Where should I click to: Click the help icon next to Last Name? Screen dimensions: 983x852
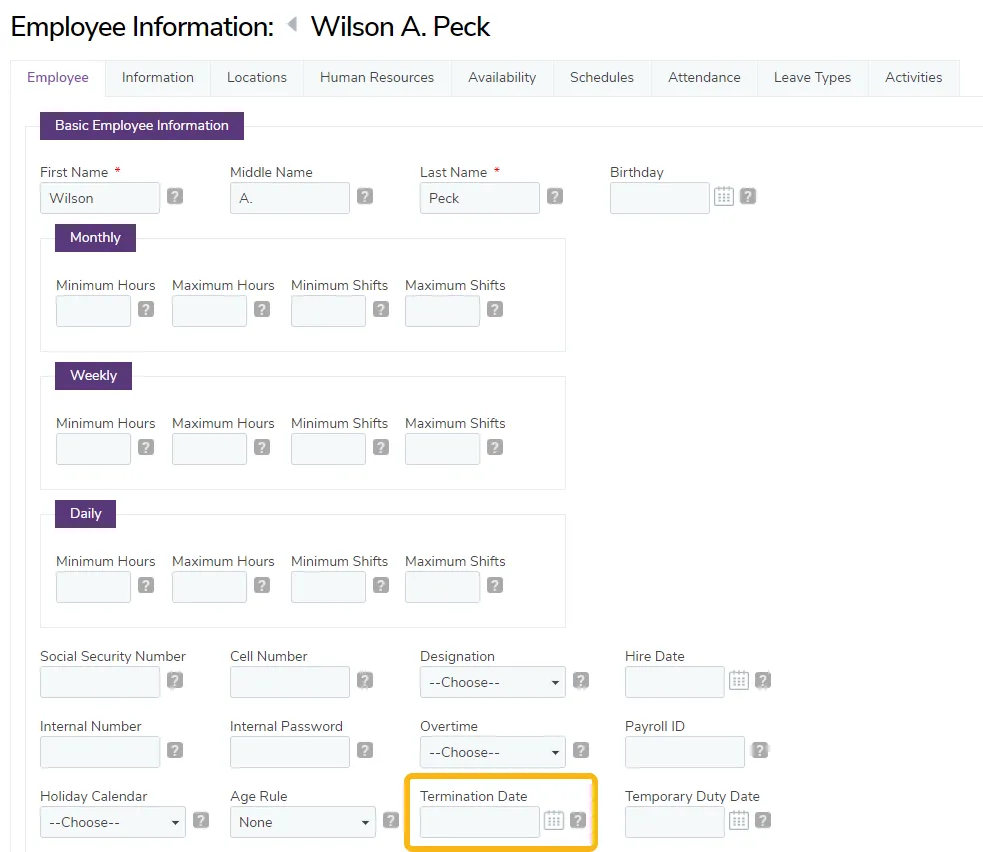[555, 196]
